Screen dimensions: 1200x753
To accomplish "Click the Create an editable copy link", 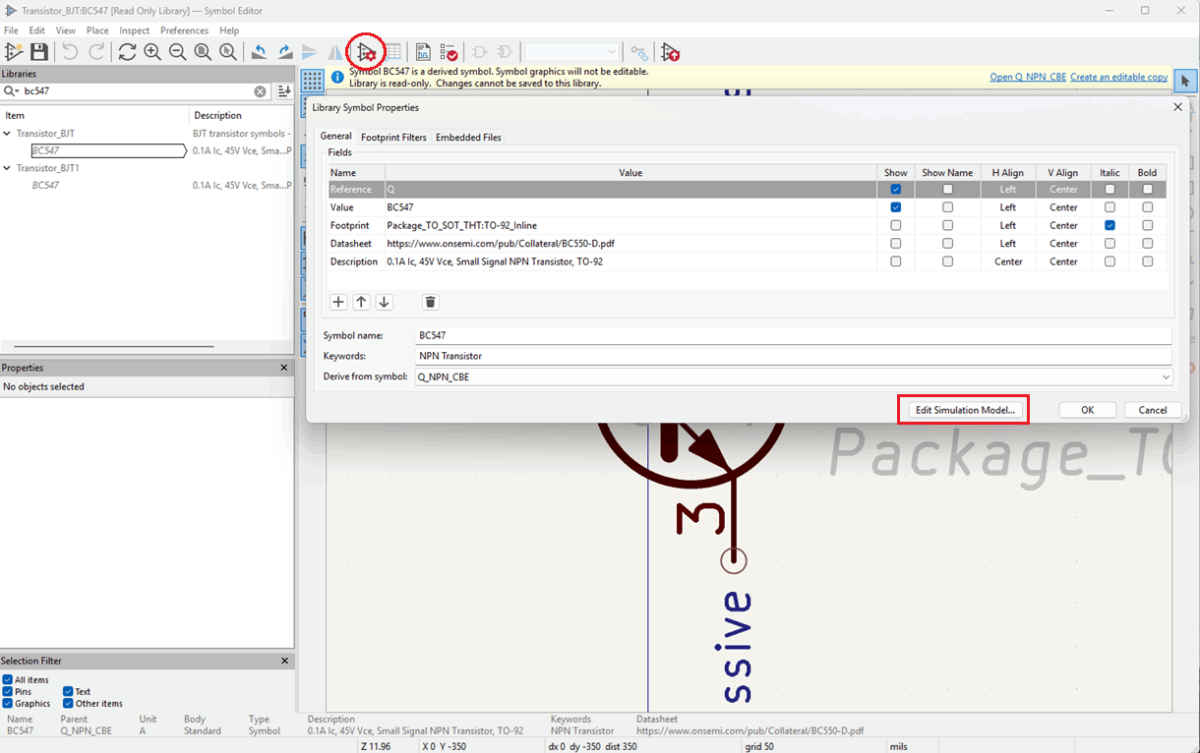I will [x=1118, y=77].
